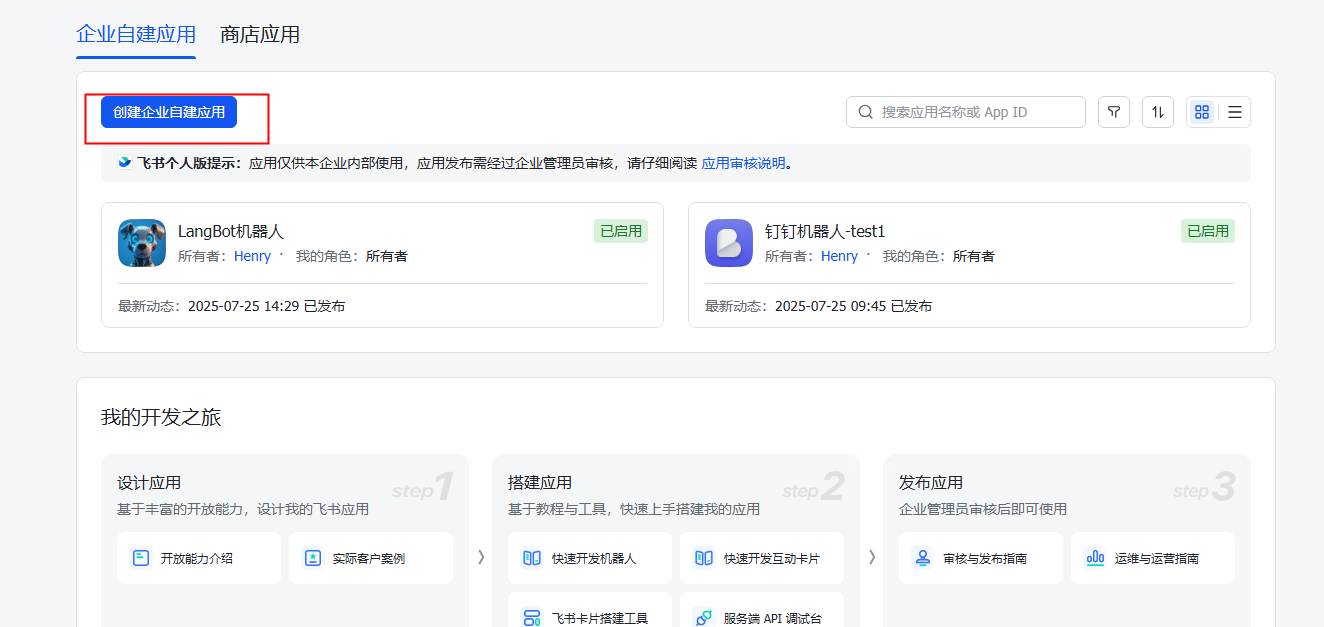The height and width of the screenshot is (627, 1324).
Task: Open the 钉钉机器人-test1 app title
Action: (x=825, y=231)
